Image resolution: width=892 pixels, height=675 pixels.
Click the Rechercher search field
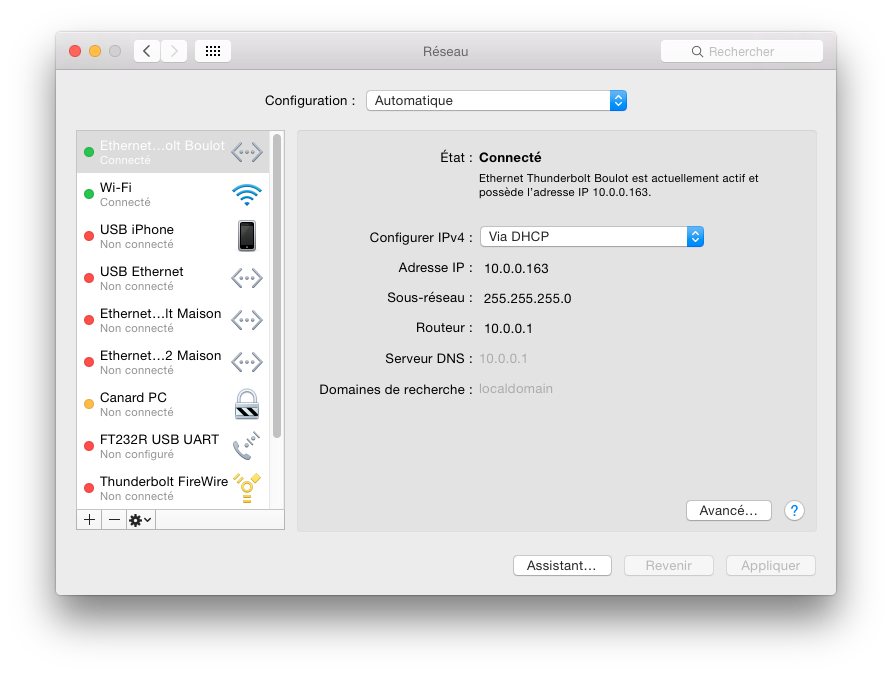point(742,51)
